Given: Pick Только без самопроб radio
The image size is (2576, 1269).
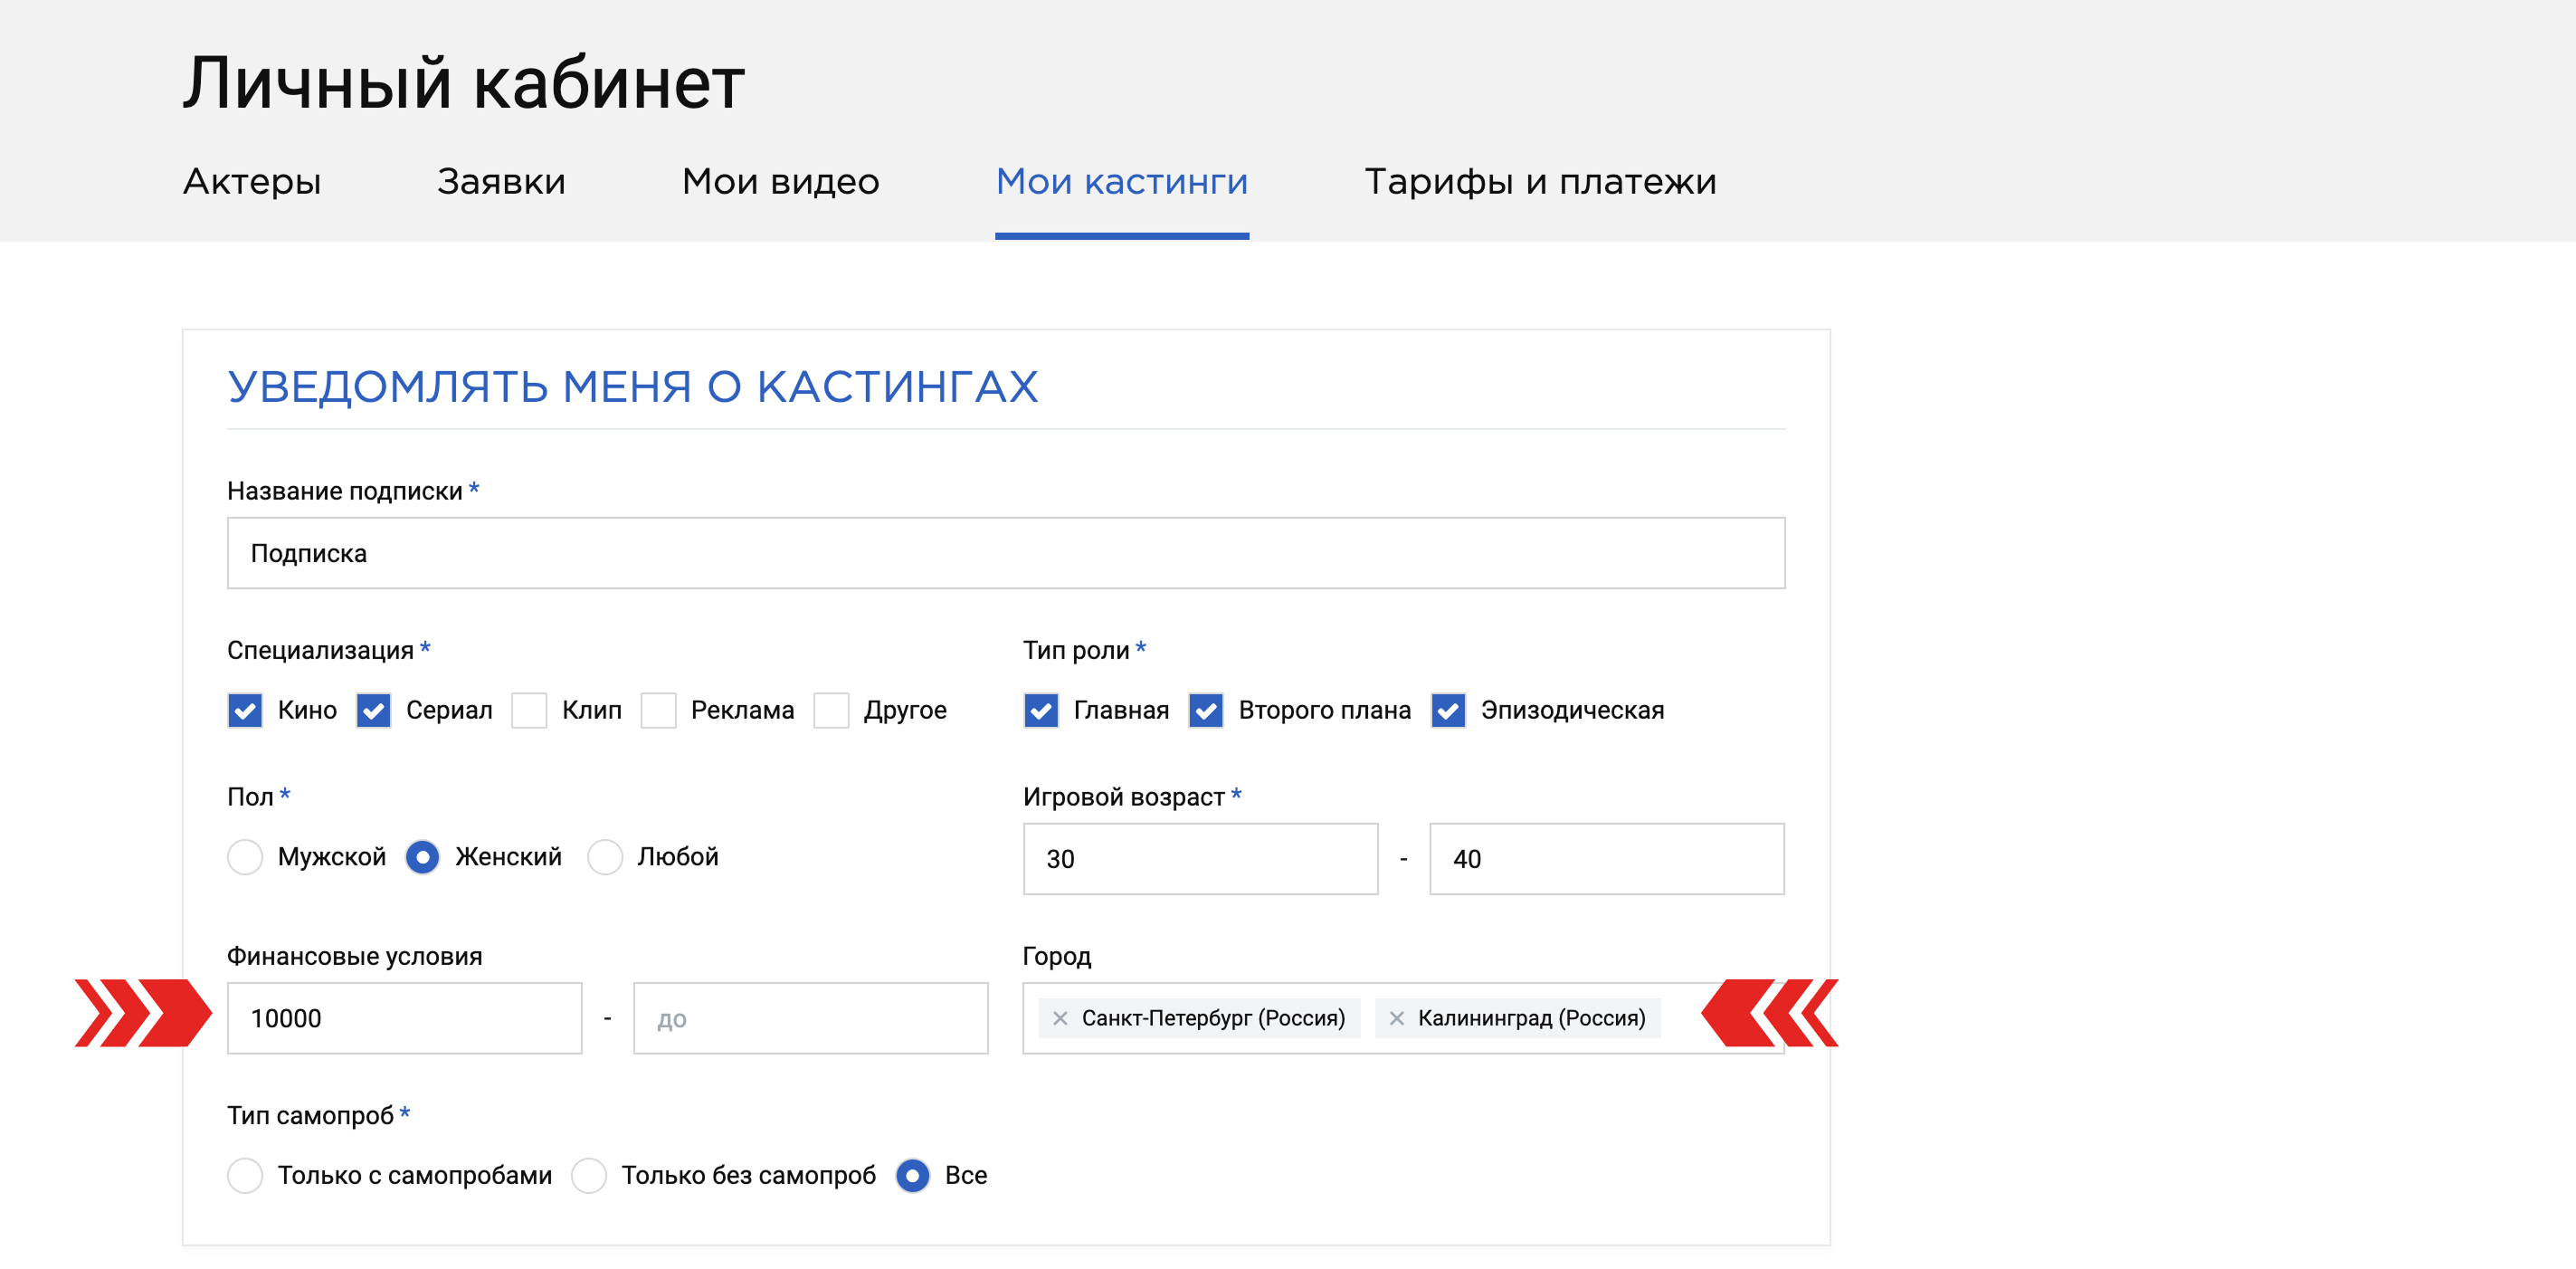Looking at the screenshot, I should pyautogui.click(x=589, y=1175).
